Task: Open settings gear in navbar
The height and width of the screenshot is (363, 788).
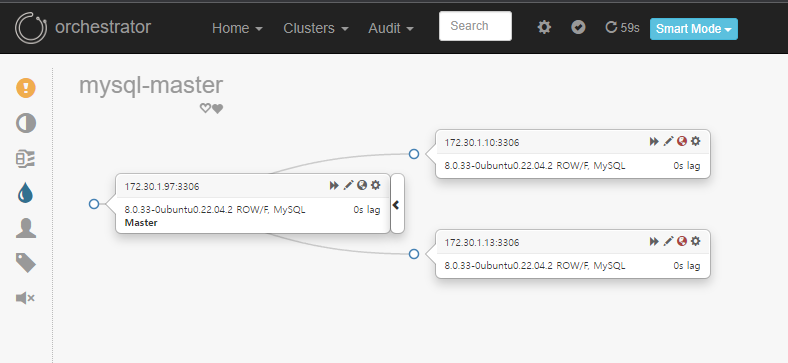Action: click(544, 27)
